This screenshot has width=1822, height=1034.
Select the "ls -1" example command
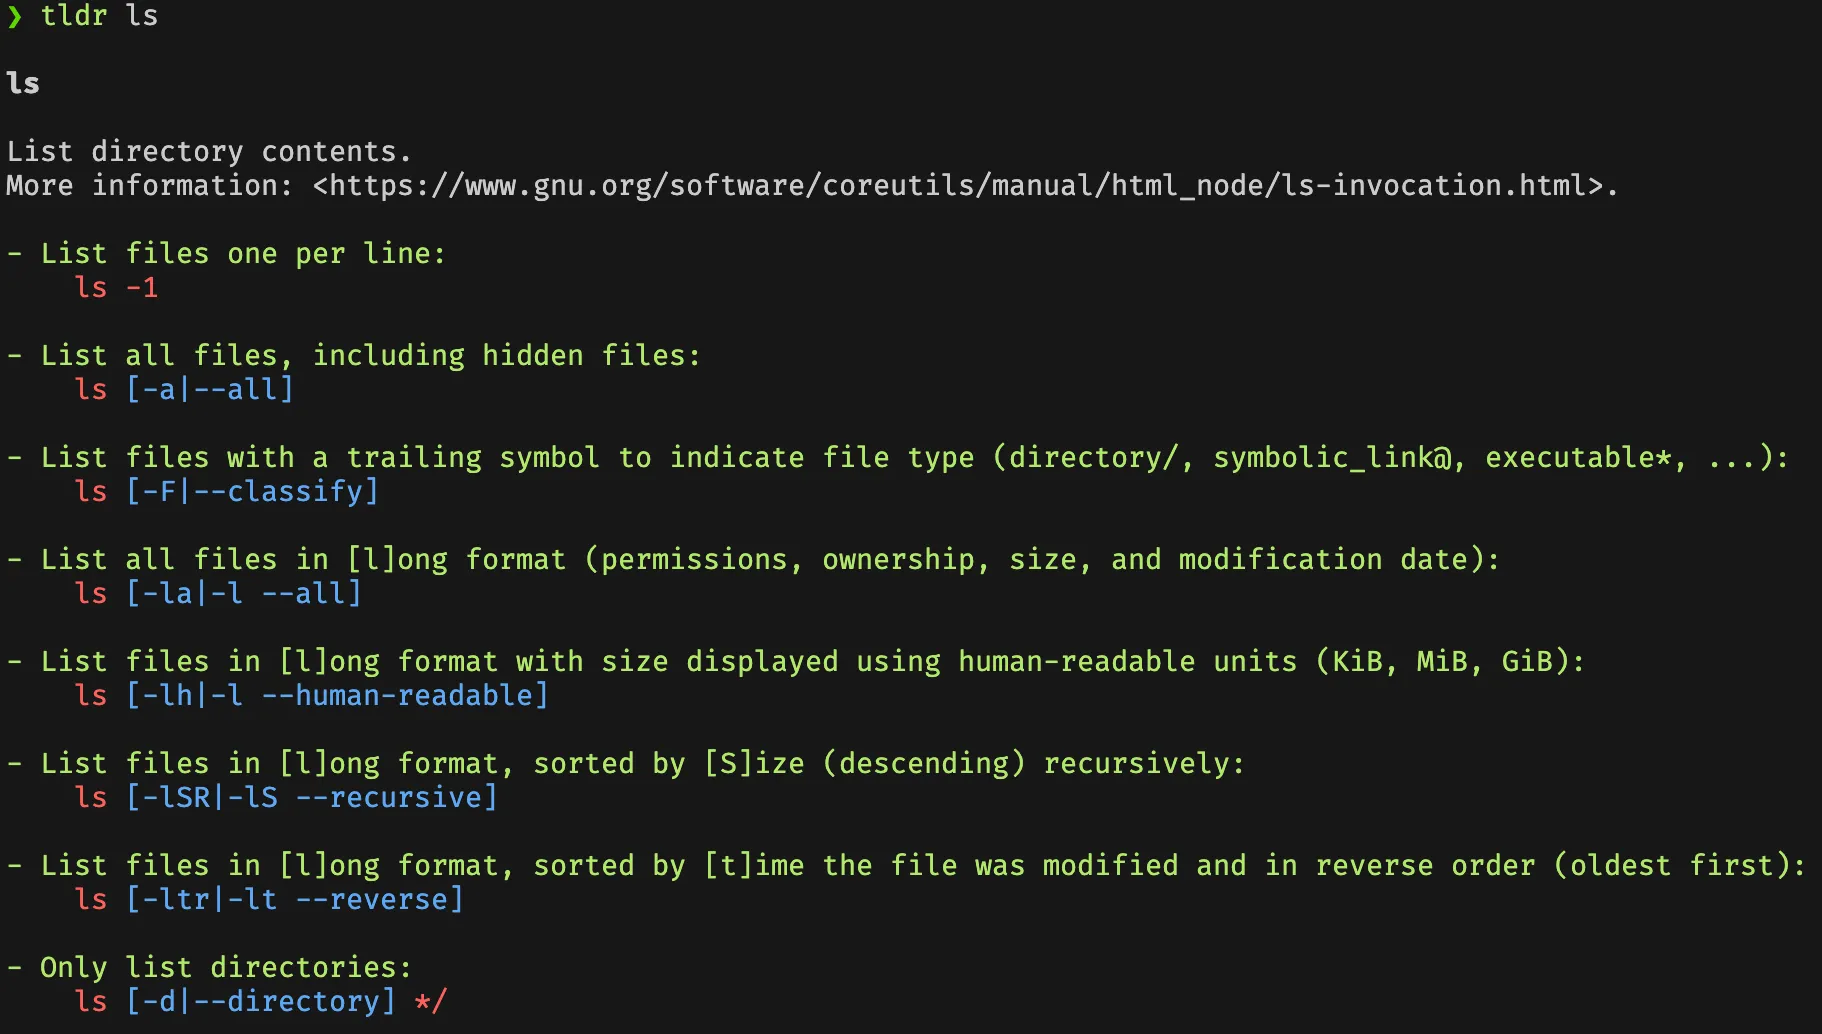pyautogui.click(x=116, y=288)
